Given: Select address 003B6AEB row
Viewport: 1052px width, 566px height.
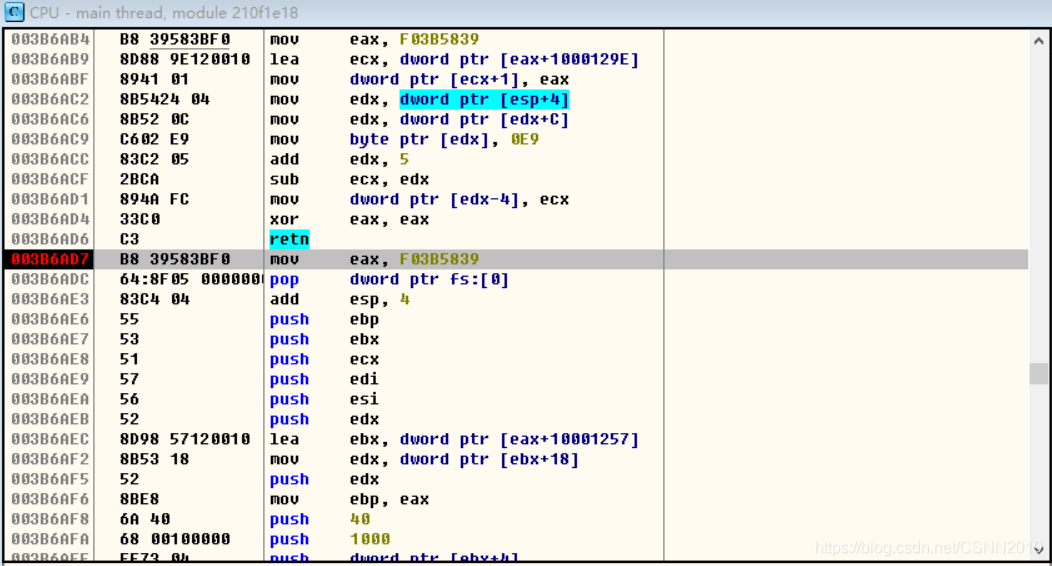Looking at the screenshot, I should coord(515,420).
